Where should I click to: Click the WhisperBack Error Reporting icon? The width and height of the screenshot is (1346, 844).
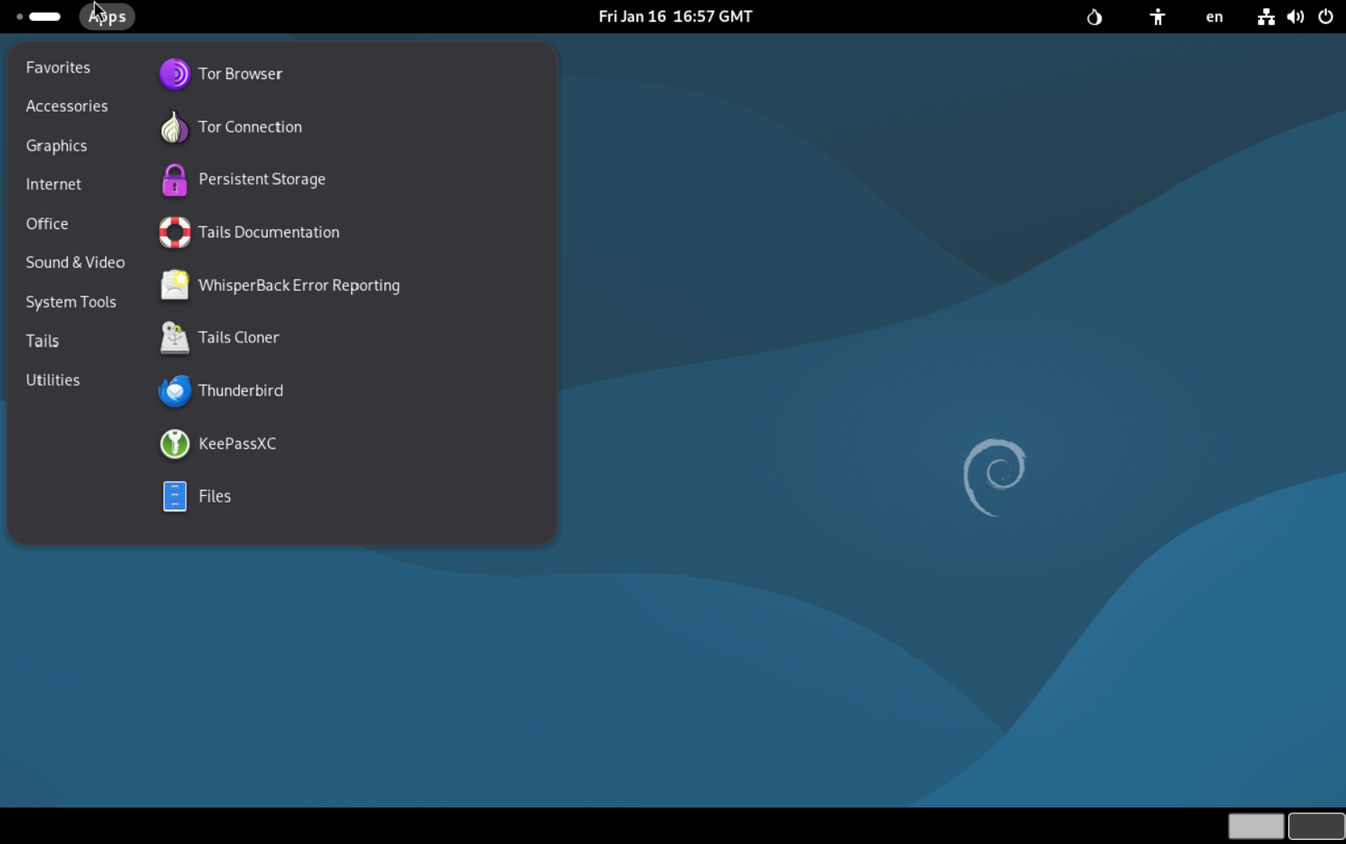[175, 285]
